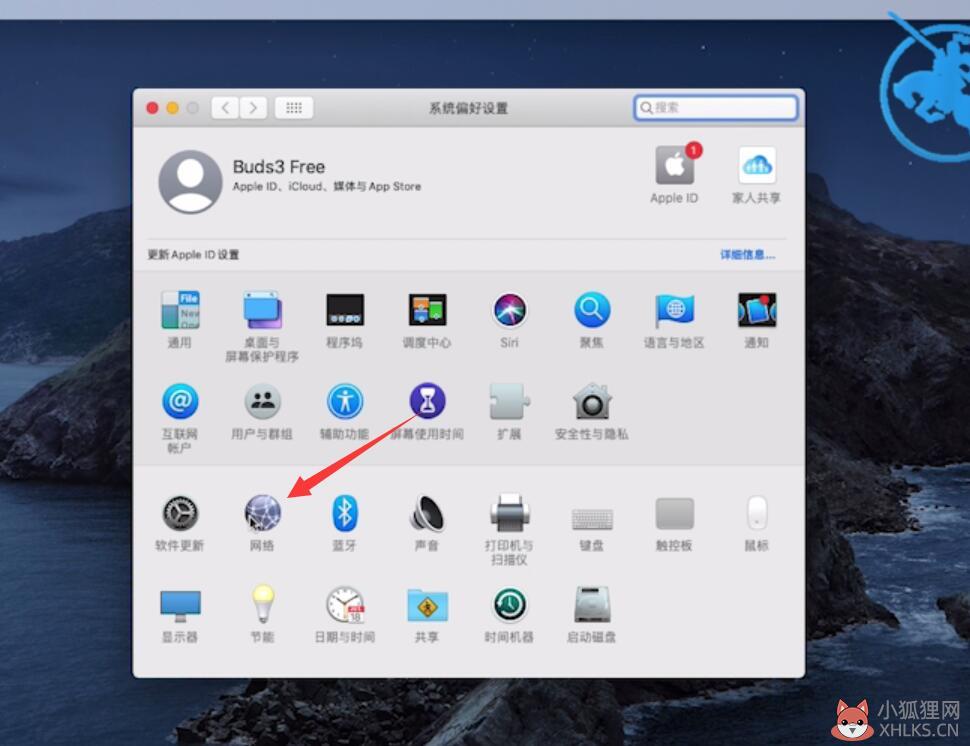Screen dimensions: 970x746
Task: Open Displays (显示器) preferences
Action: [179, 605]
